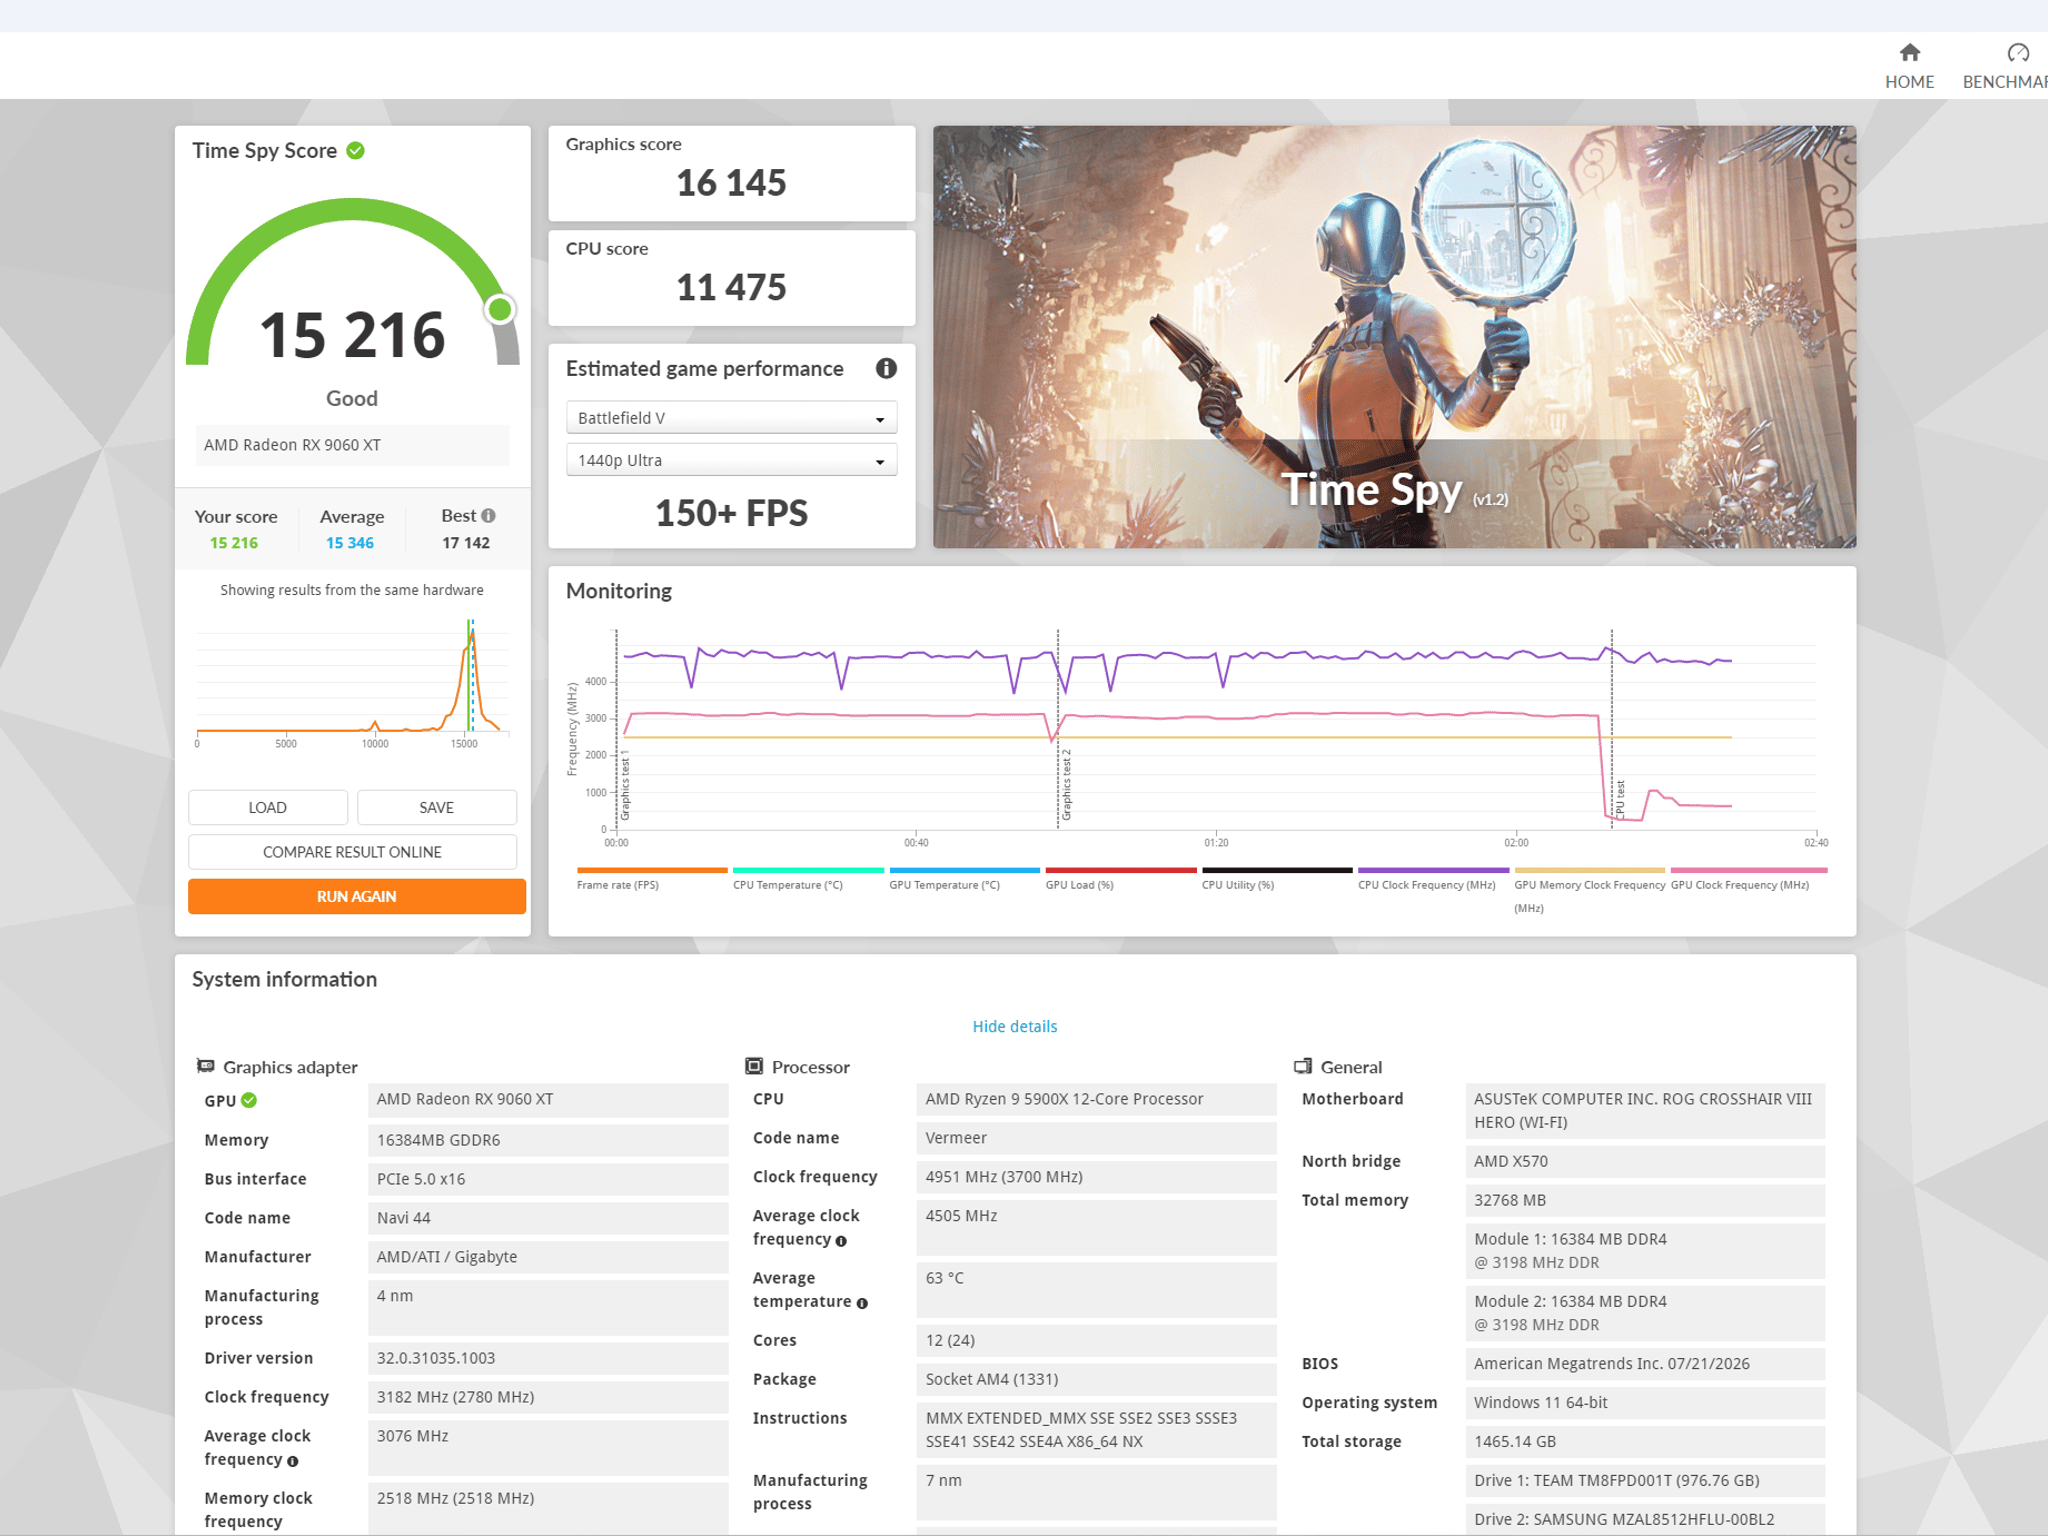Viewport: 2048px width, 1536px height.
Task: Open the Home tab icon
Action: 1909,53
